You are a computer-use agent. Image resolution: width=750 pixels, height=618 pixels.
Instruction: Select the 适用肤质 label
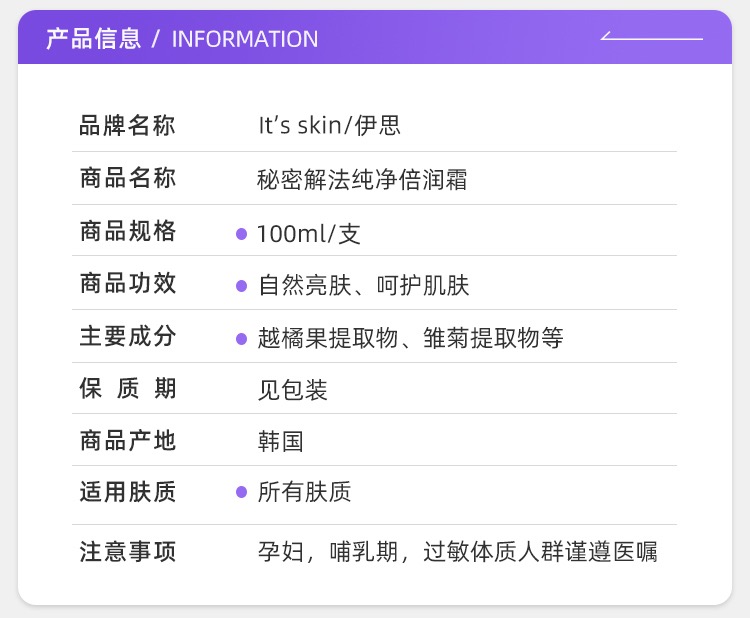127,492
